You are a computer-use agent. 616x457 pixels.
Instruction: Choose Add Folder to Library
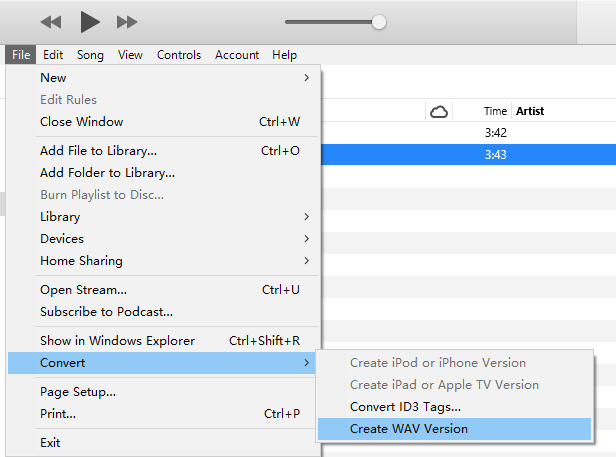[107, 172]
